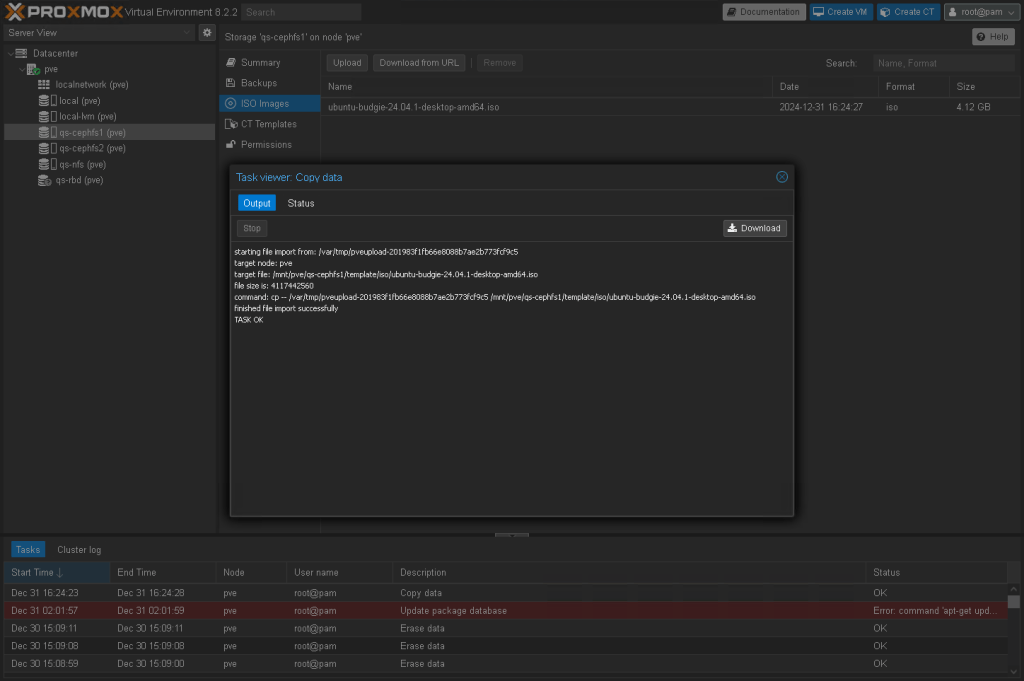Open the Server View dropdown

(x=99, y=33)
